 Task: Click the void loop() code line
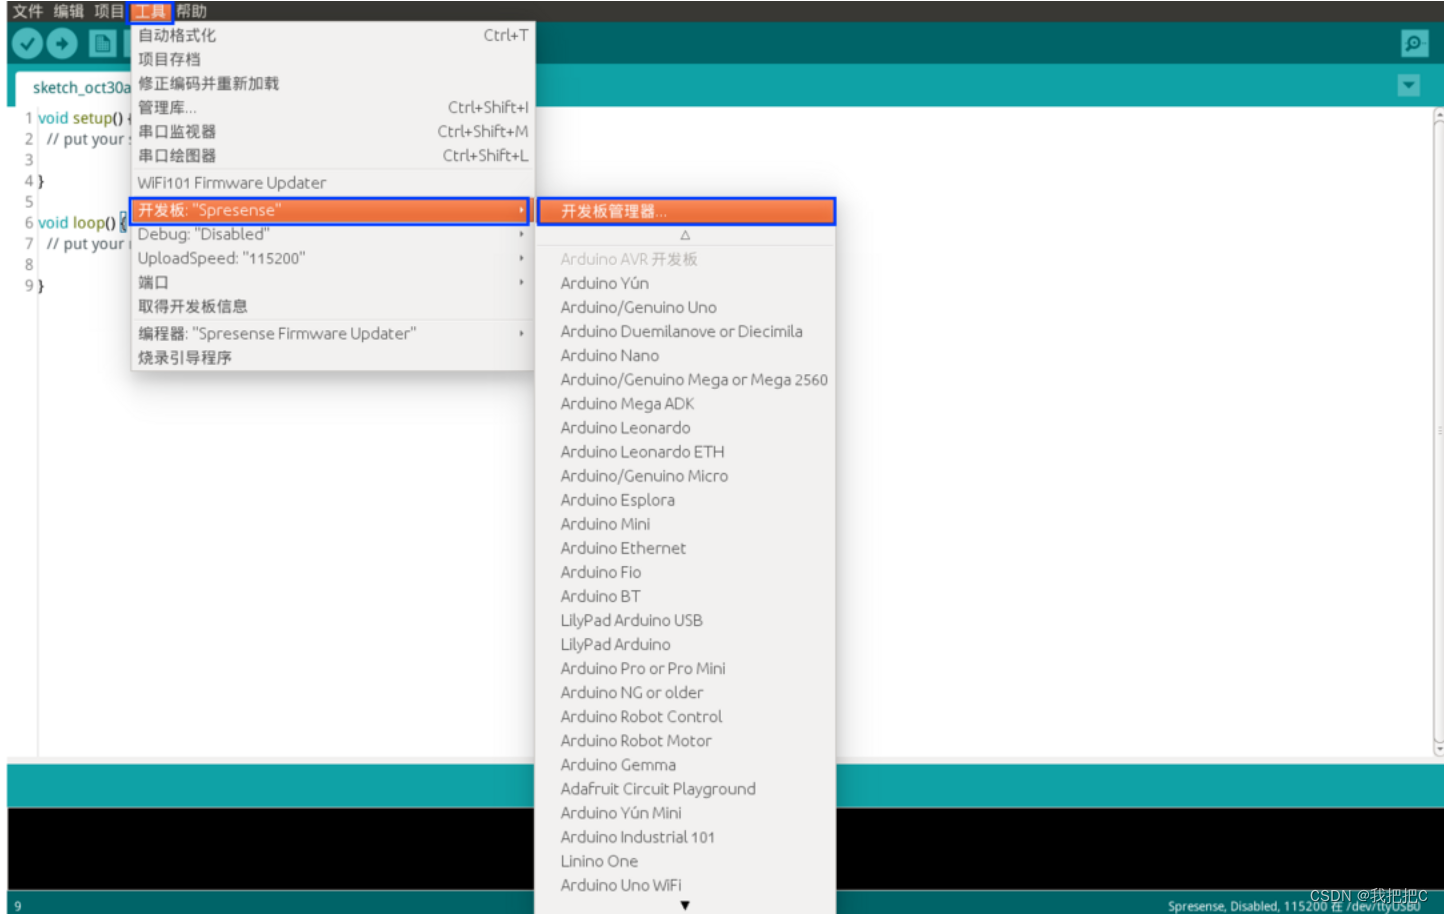point(82,223)
